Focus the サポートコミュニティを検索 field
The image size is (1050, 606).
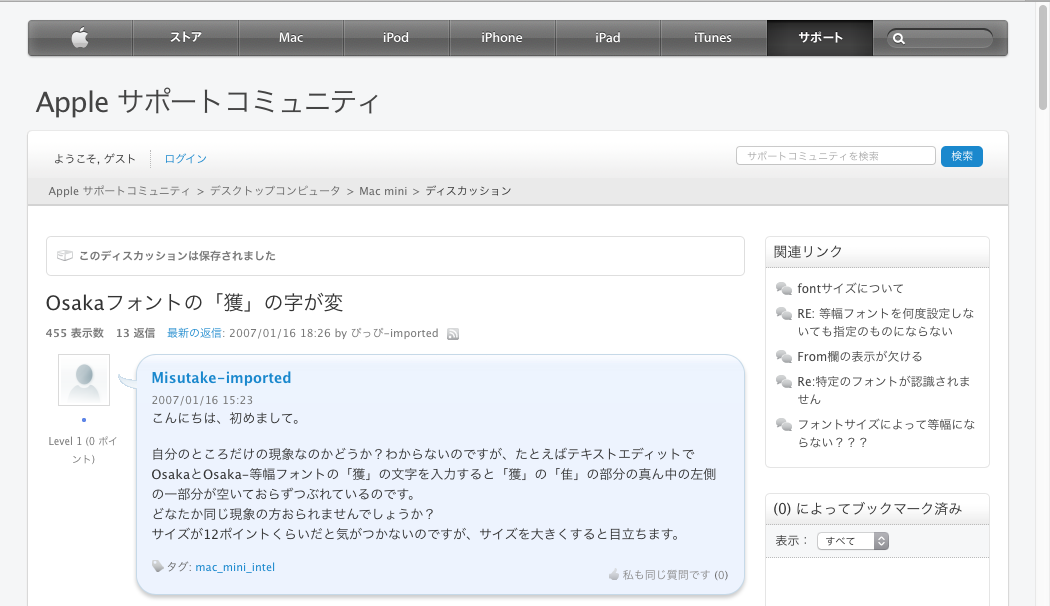(836, 156)
